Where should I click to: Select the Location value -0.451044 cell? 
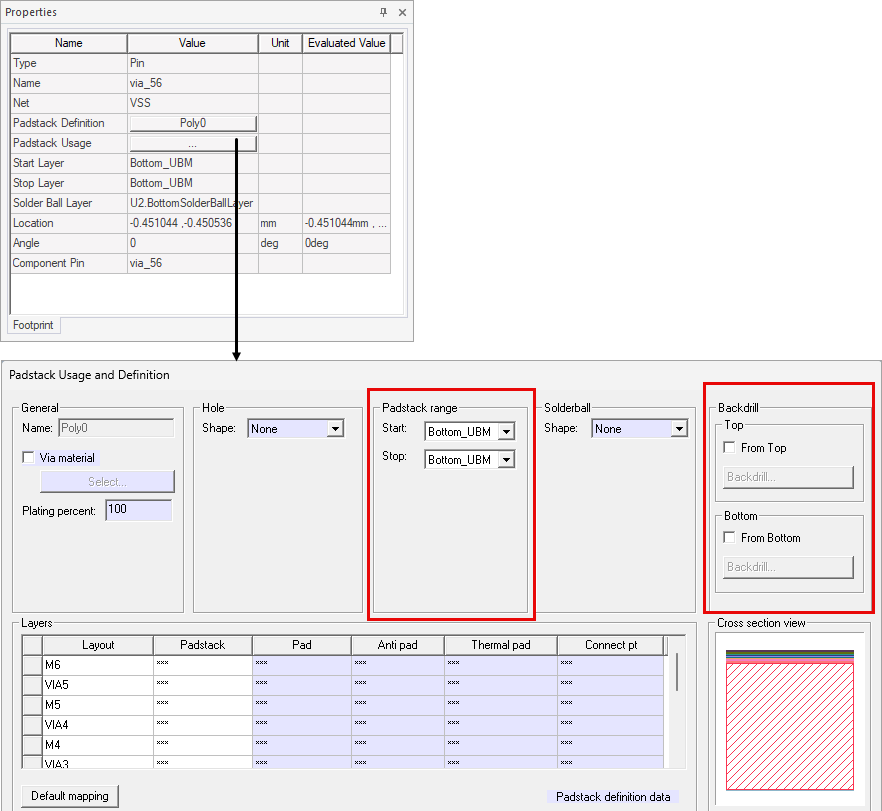pos(193,223)
